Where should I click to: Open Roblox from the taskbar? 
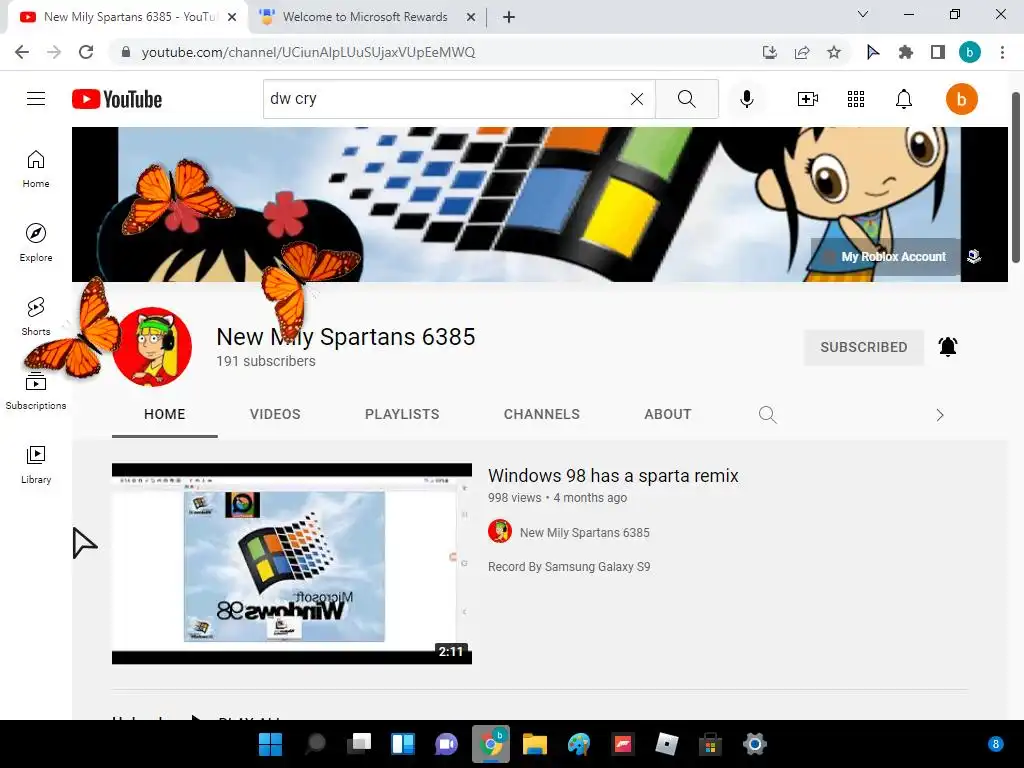(667, 744)
